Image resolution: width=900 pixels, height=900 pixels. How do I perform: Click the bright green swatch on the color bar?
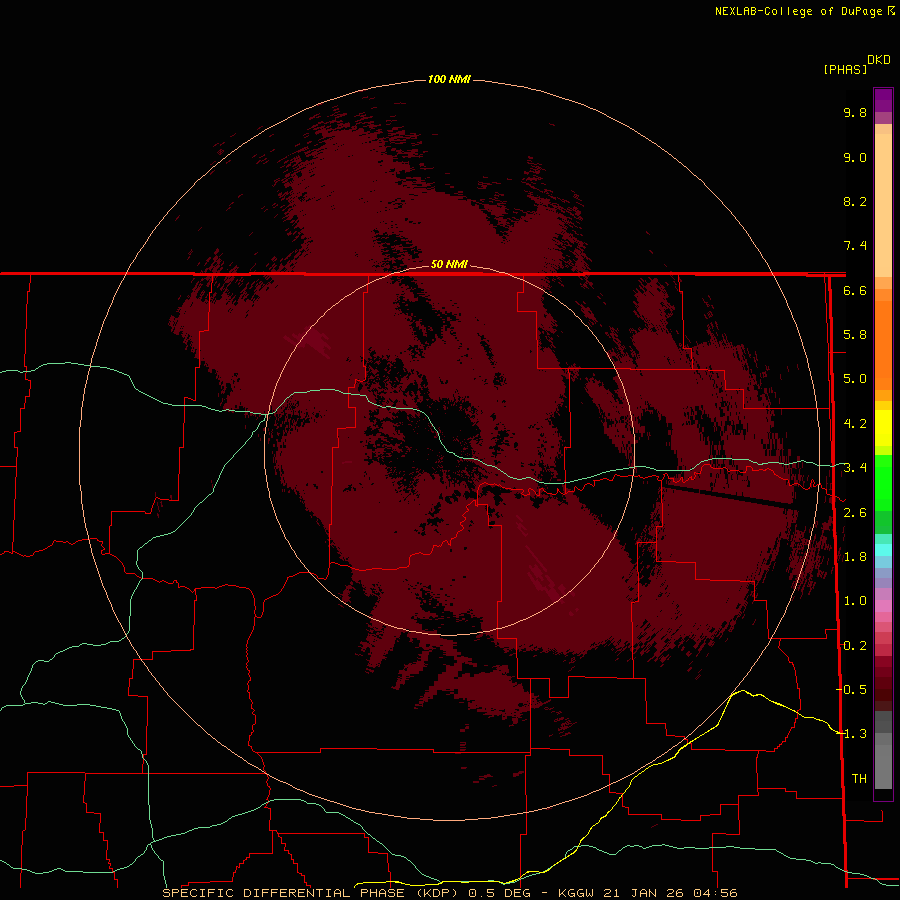pyautogui.click(x=883, y=481)
